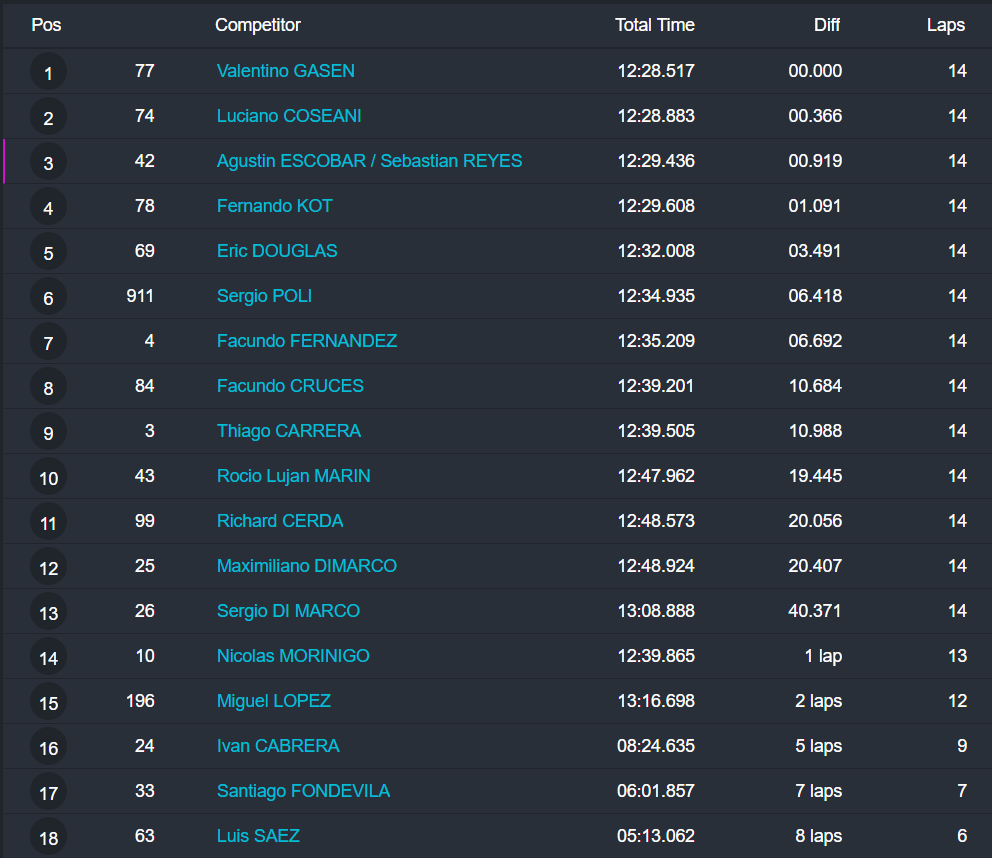Click the Diff column header
Viewport: 992px width, 858px height.
tap(826, 25)
